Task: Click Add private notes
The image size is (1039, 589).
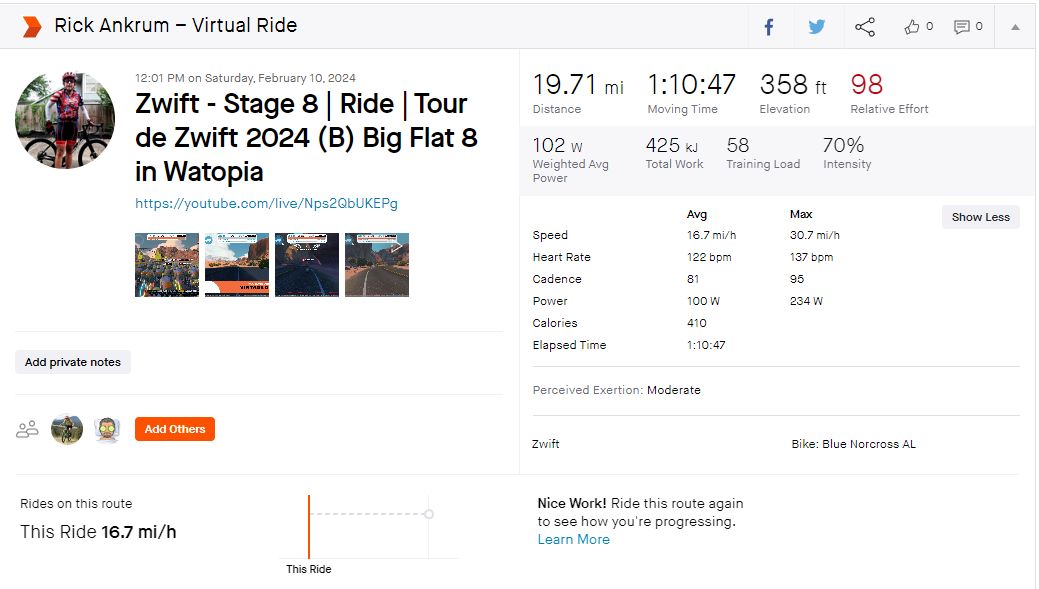Action: pos(73,362)
